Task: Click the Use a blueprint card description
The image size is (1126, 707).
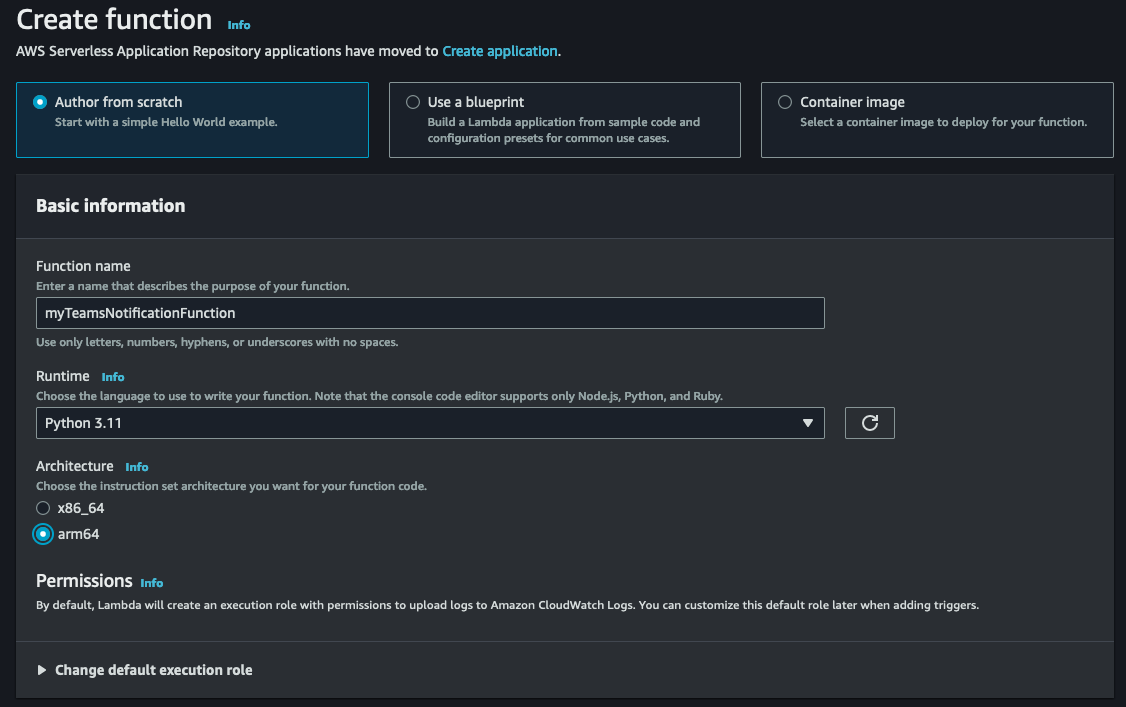Action: click(563, 130)
